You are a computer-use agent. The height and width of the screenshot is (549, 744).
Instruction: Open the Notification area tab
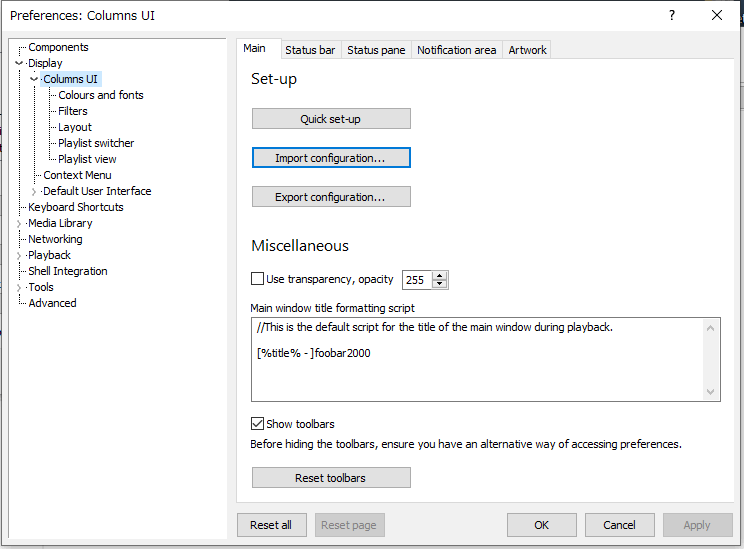[x=456, y=50]
